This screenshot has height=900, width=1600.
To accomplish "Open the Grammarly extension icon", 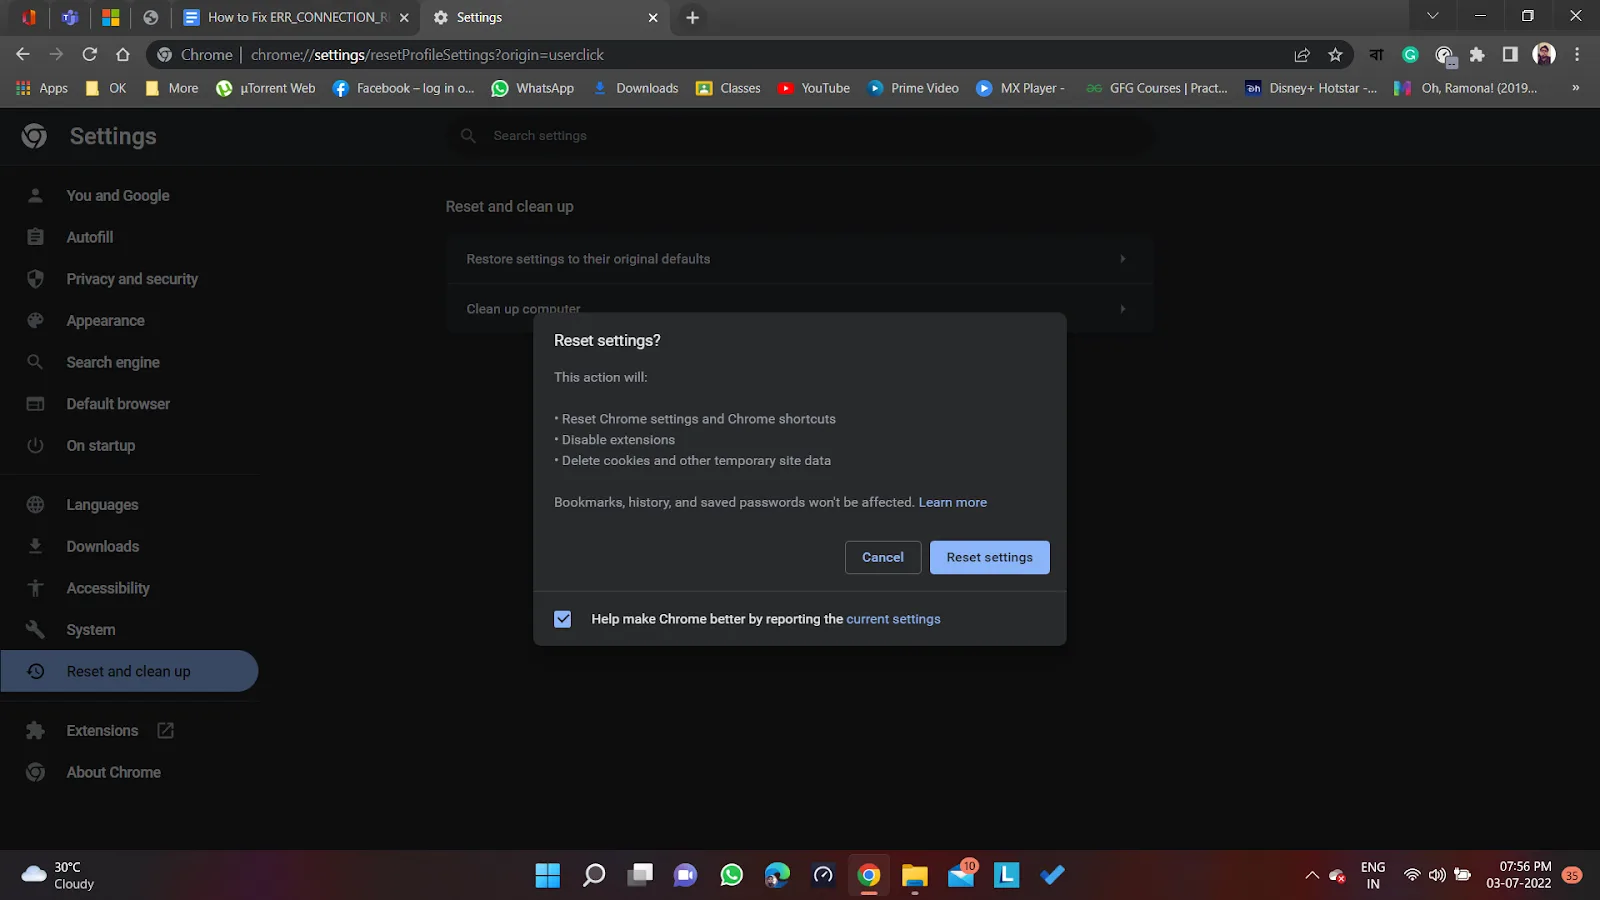I will (x=1410, y=55).
